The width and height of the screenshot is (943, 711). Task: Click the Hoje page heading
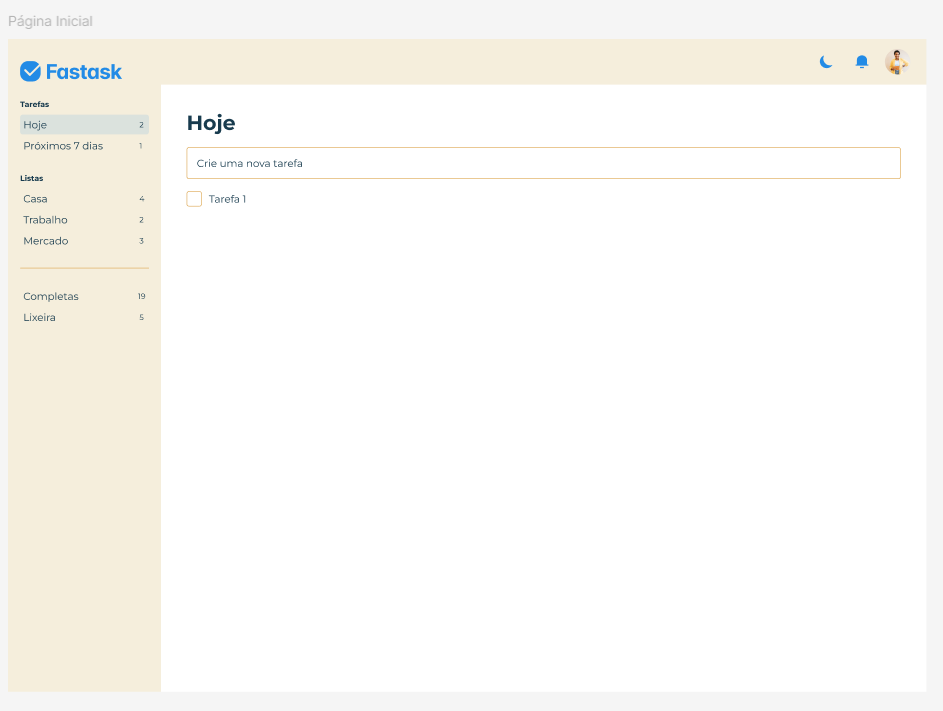[211, 123]
